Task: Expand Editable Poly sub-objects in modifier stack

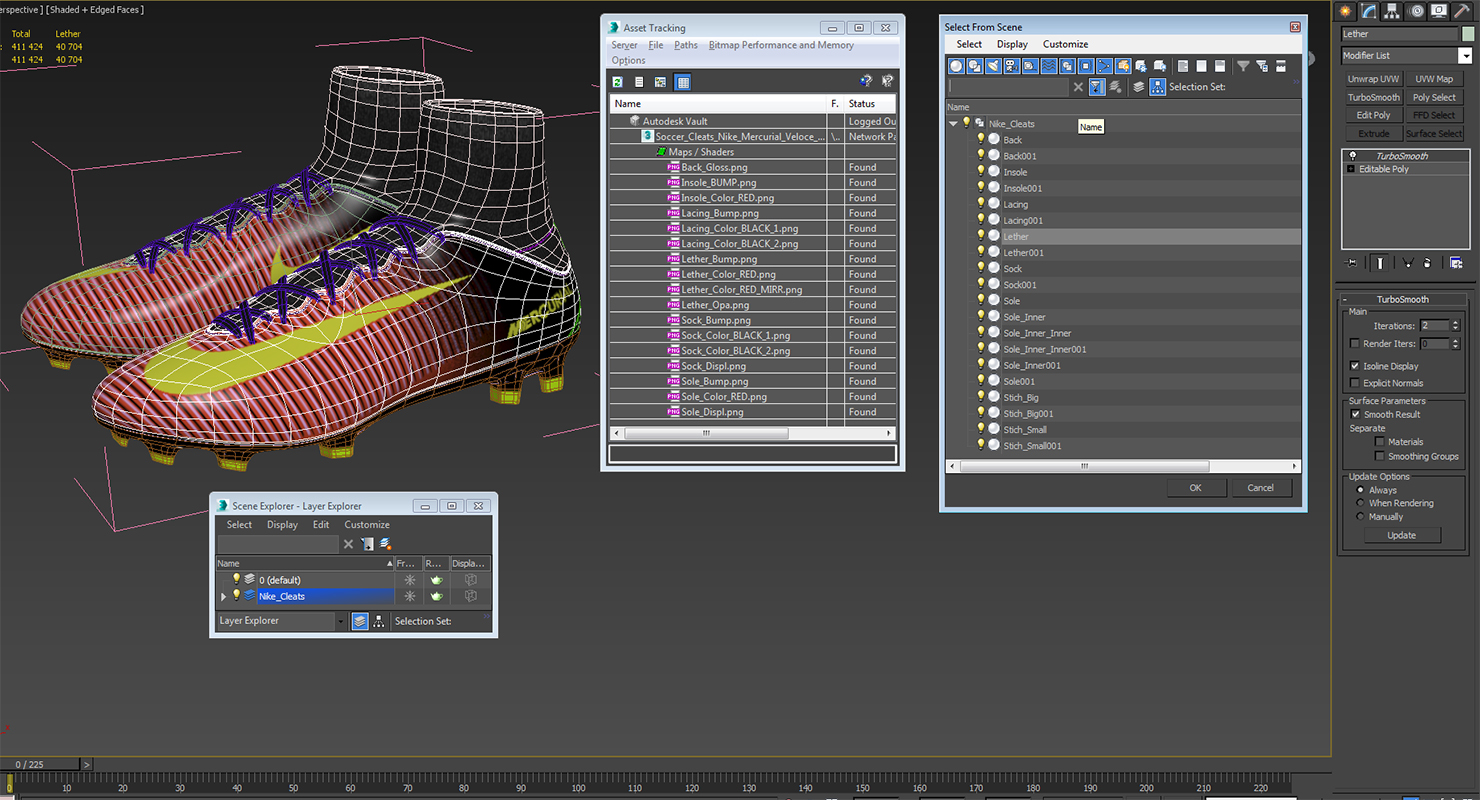Action: [1352, 169]
